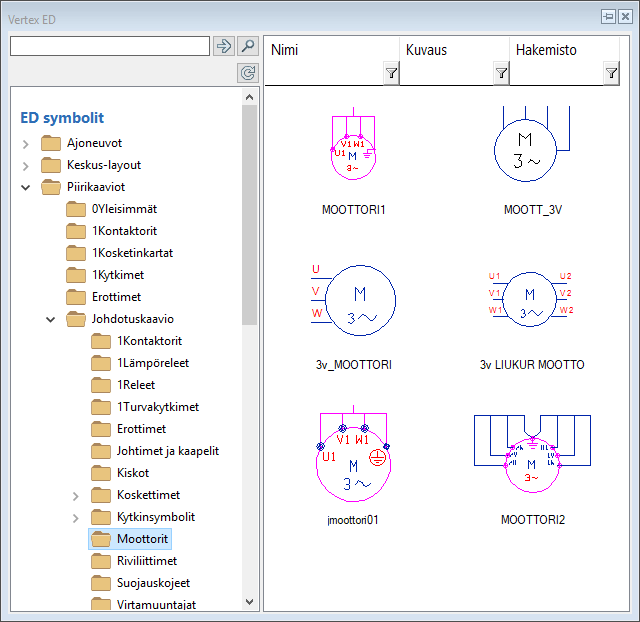Collapse the Johdotuskaavio folder
The image size is (640, 622).
tap(51, 319)
